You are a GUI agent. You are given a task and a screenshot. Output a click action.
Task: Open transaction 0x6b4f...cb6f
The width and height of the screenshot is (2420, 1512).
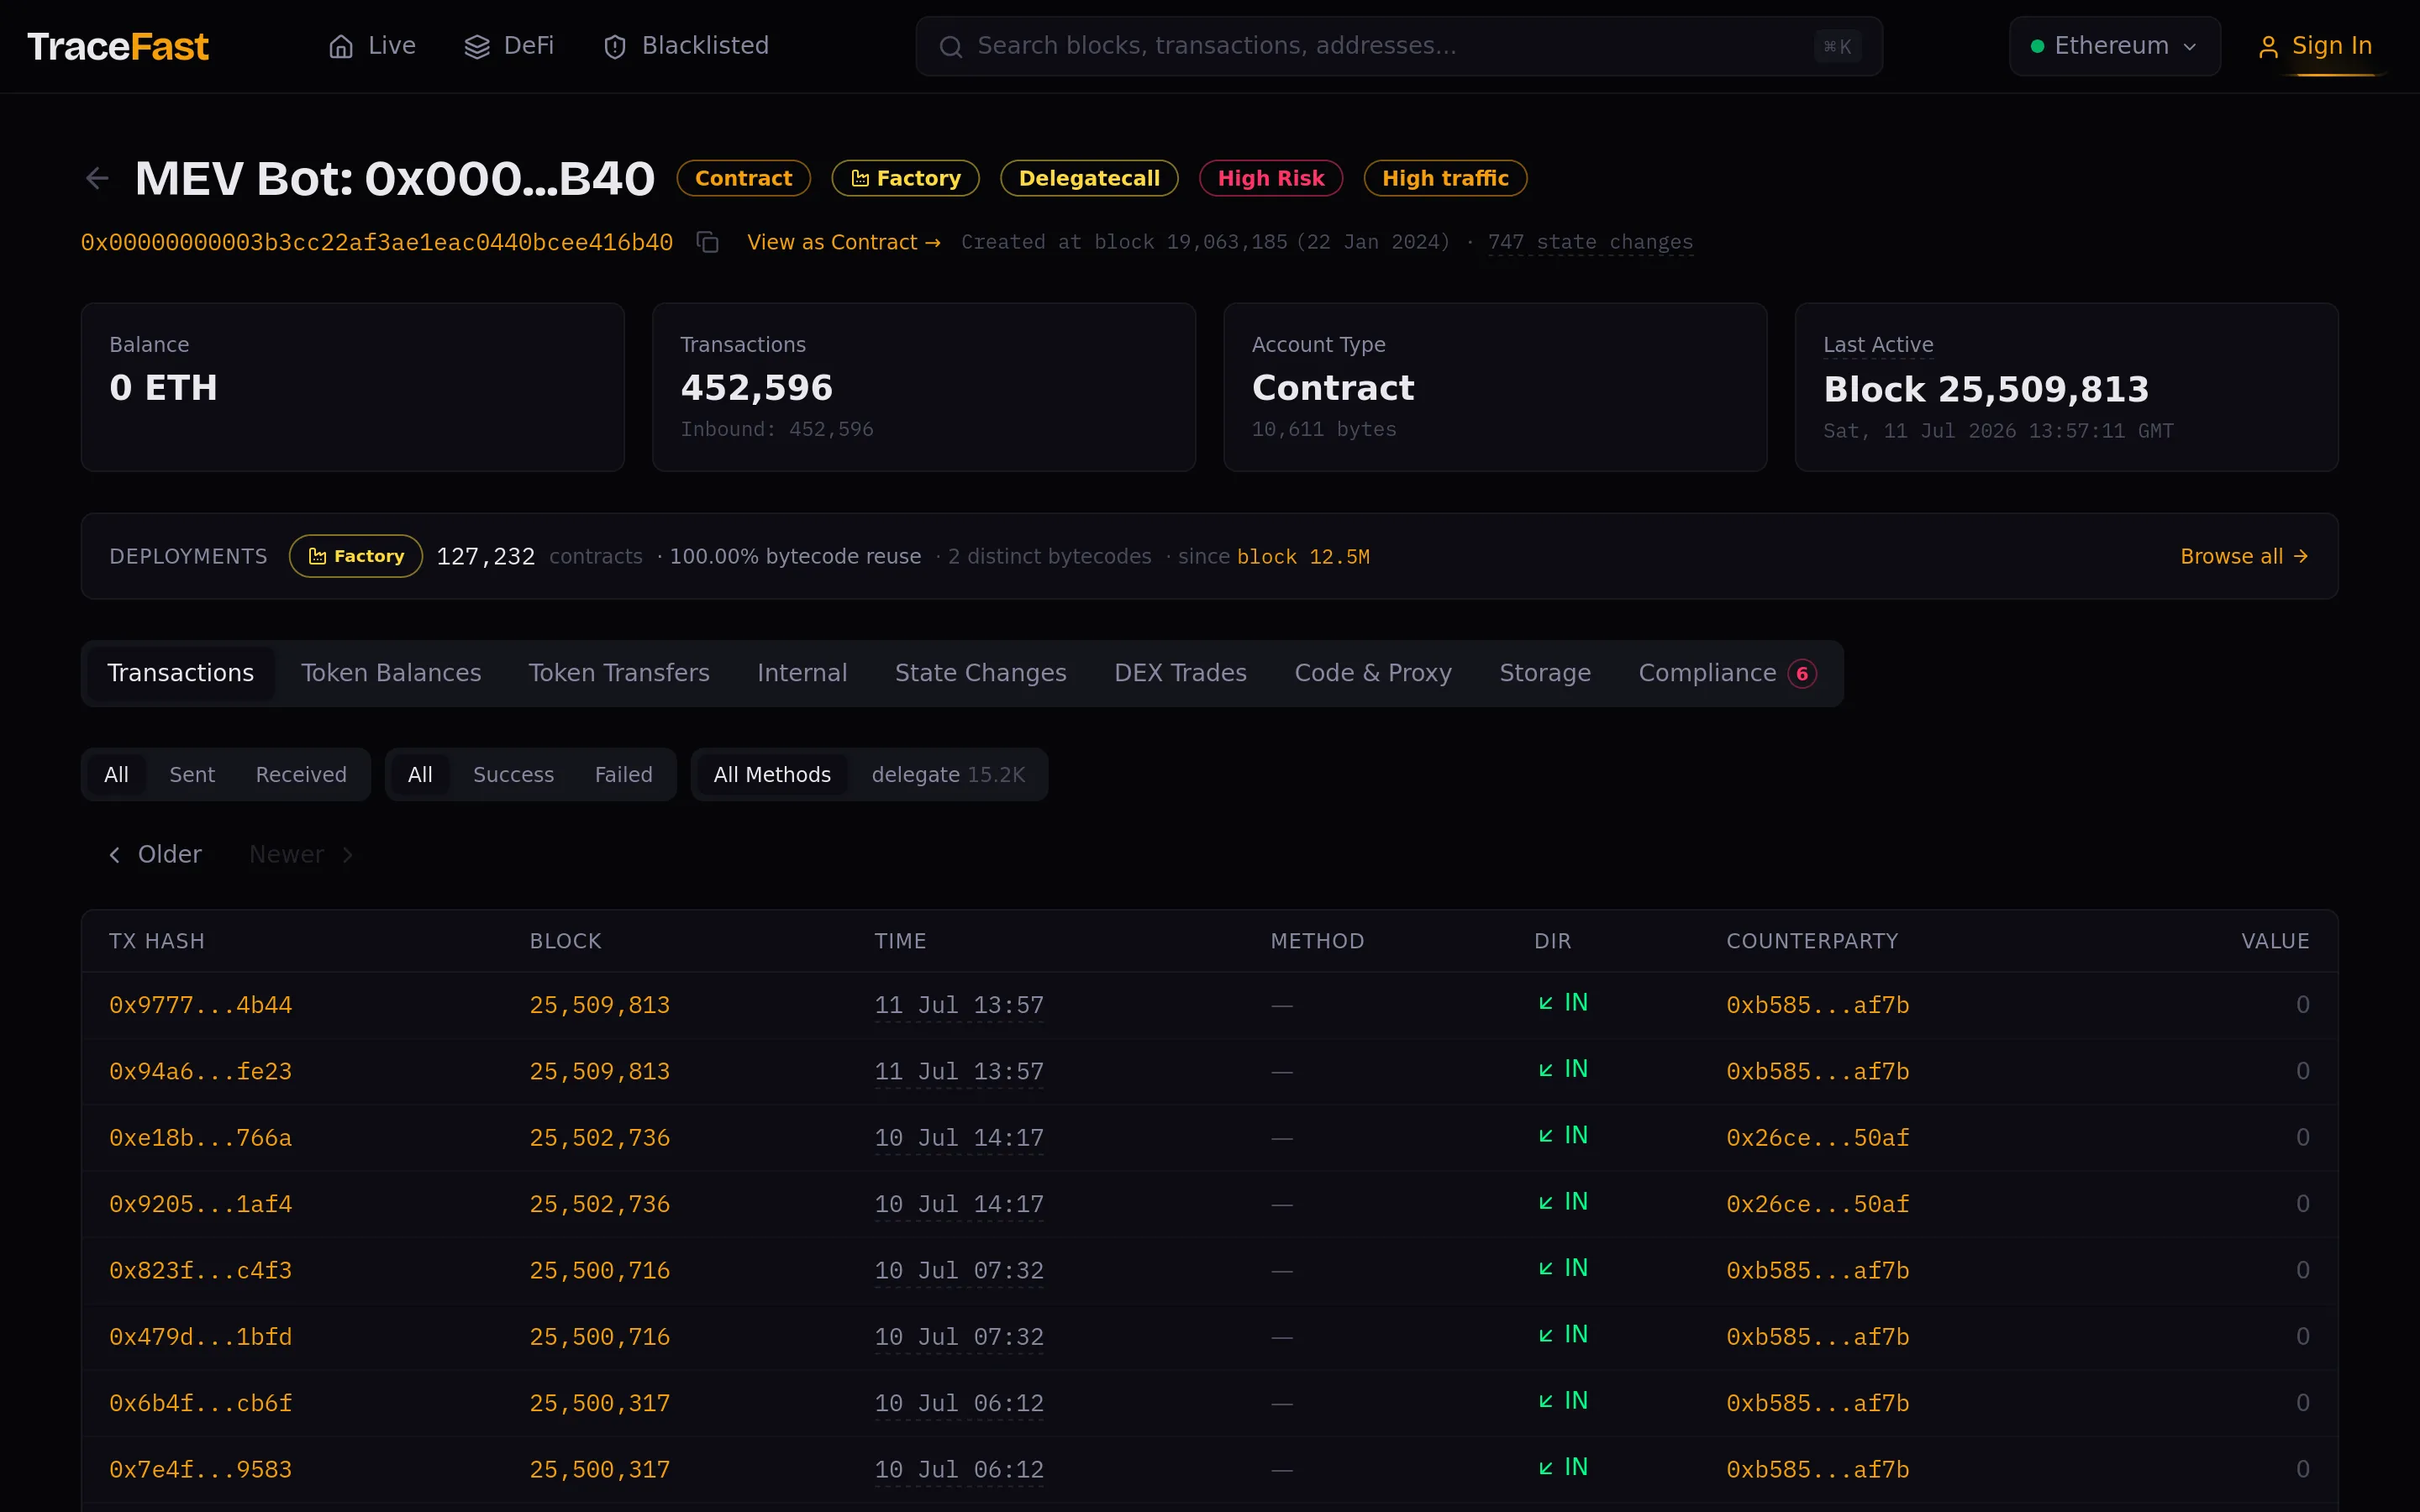coord(200,1403)
